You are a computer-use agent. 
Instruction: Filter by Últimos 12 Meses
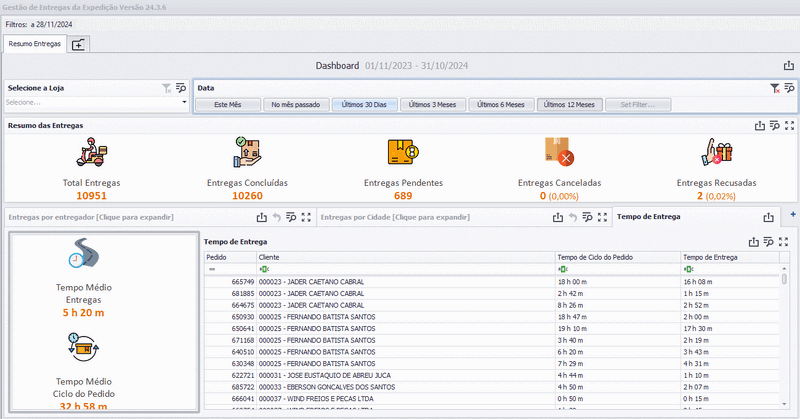[569, 105]
